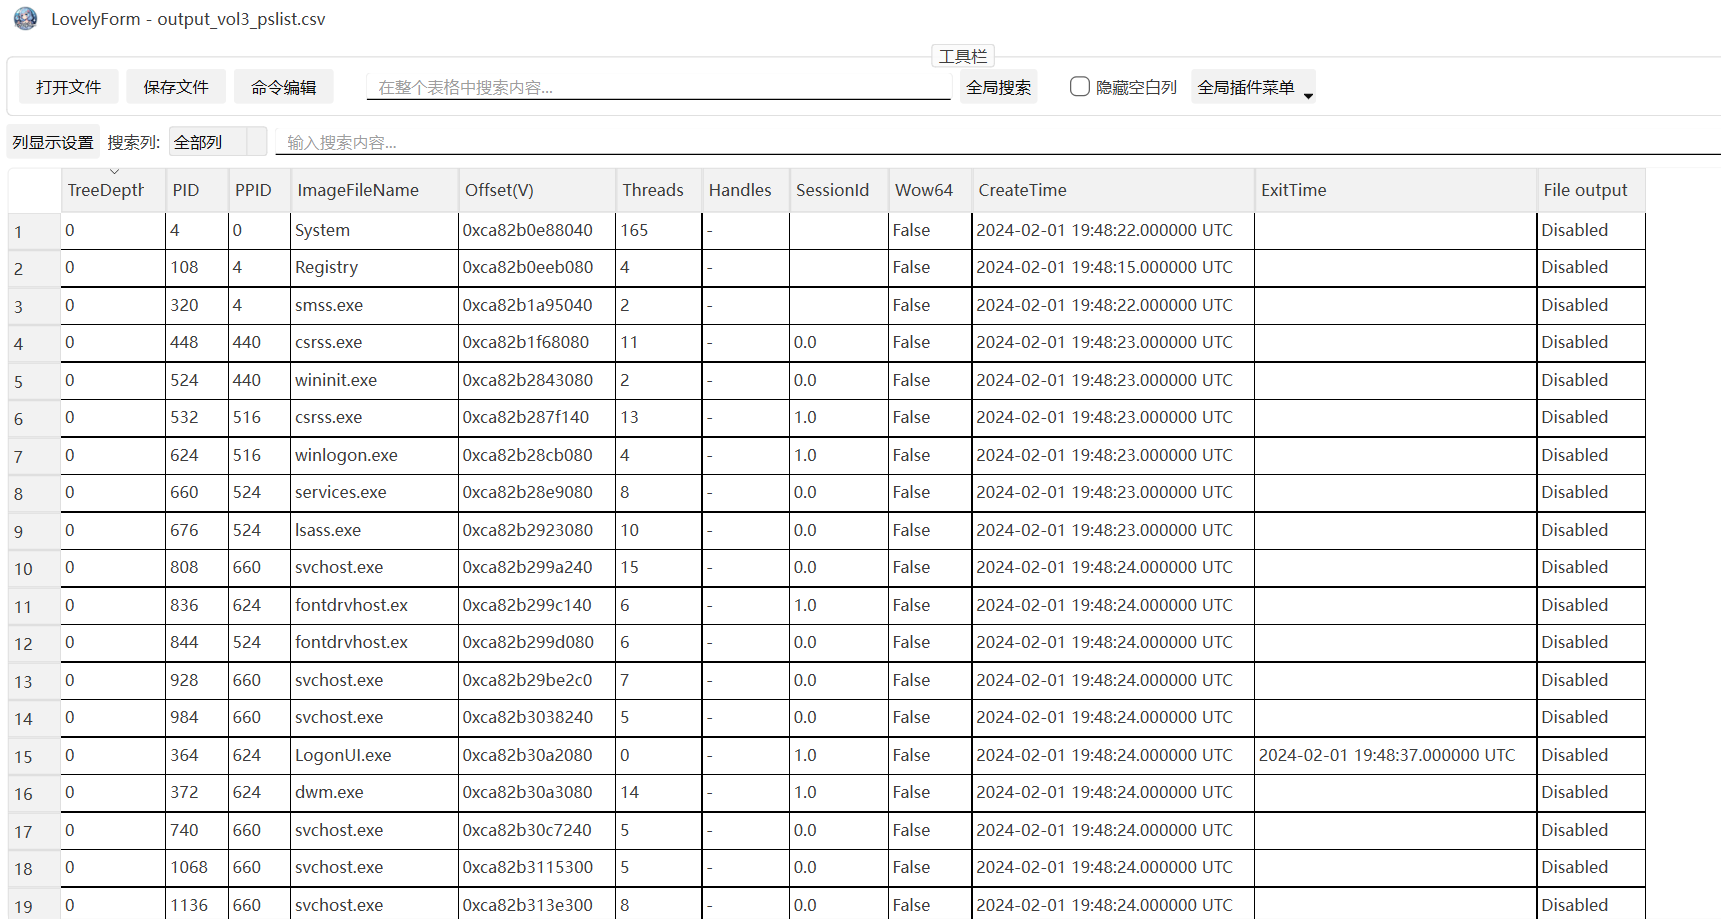Click offset cell 0xca82b0eeb080

point(537,268)
